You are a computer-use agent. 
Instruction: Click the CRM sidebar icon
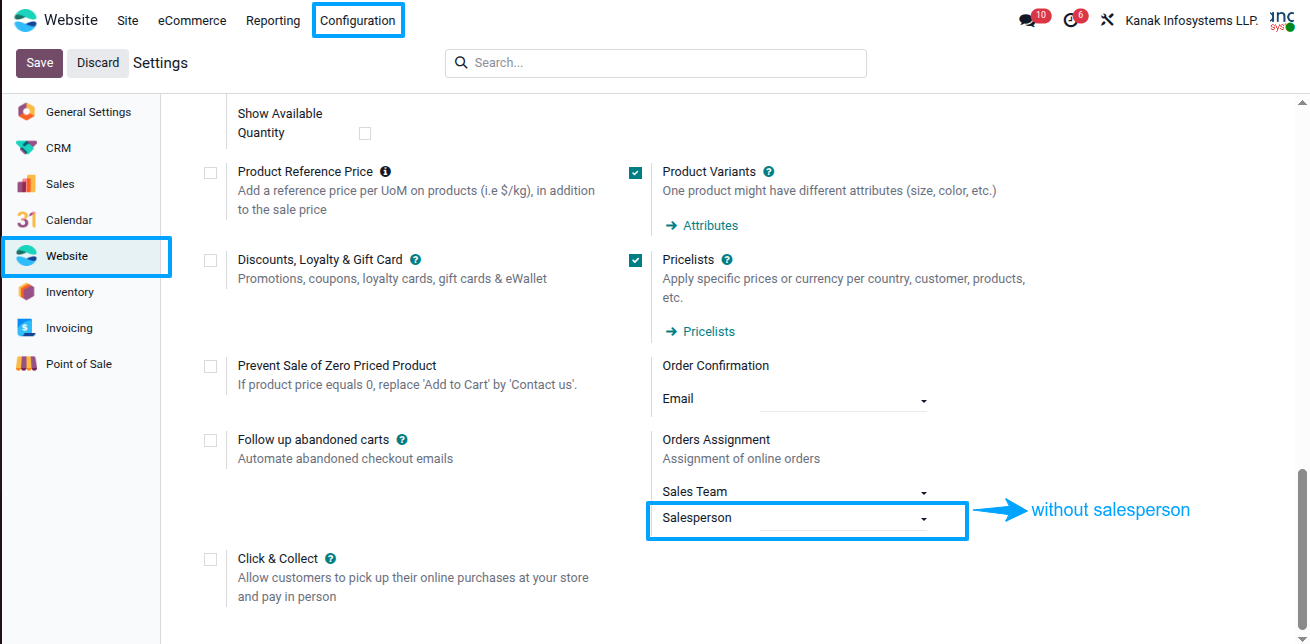point(27,148)
